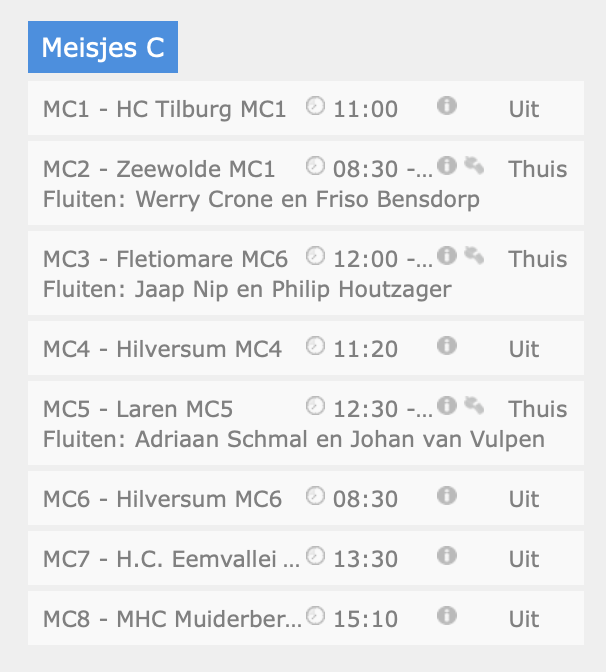Open info icon for MC6 Hilversum match
Screen dimensions: 606x672
tap(447, 496)
